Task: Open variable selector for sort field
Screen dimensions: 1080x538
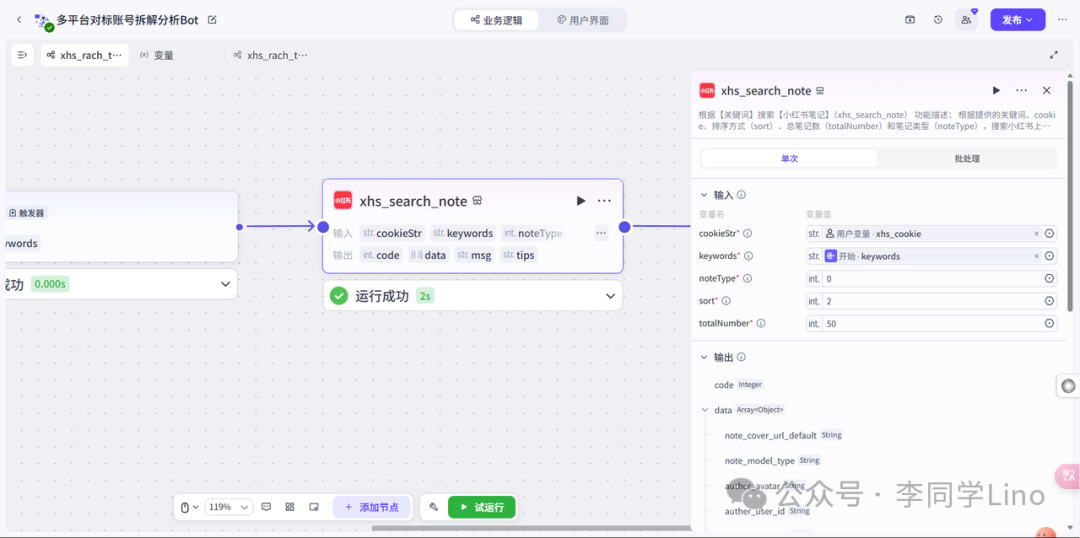Action: (x=1049, y=301)
